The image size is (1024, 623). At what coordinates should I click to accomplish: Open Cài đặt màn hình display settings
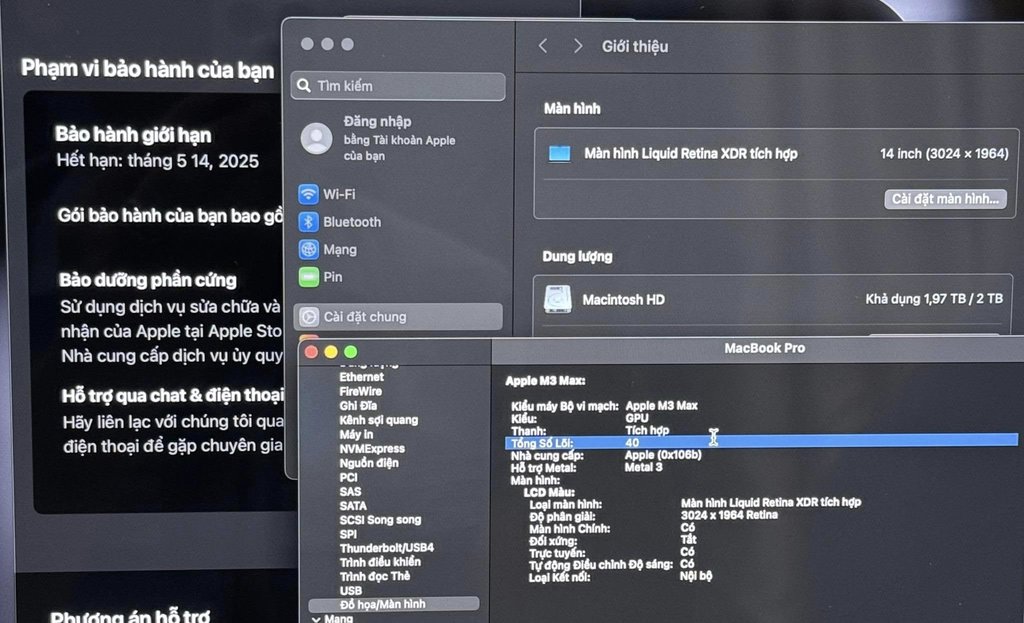pyautogui.click(x=945, y=199)
